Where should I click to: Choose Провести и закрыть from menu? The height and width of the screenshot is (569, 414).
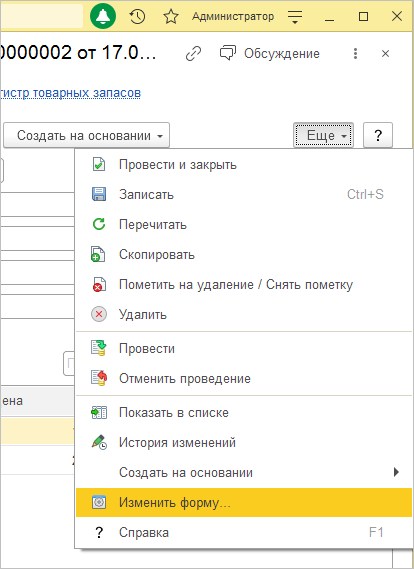(244, 165)
